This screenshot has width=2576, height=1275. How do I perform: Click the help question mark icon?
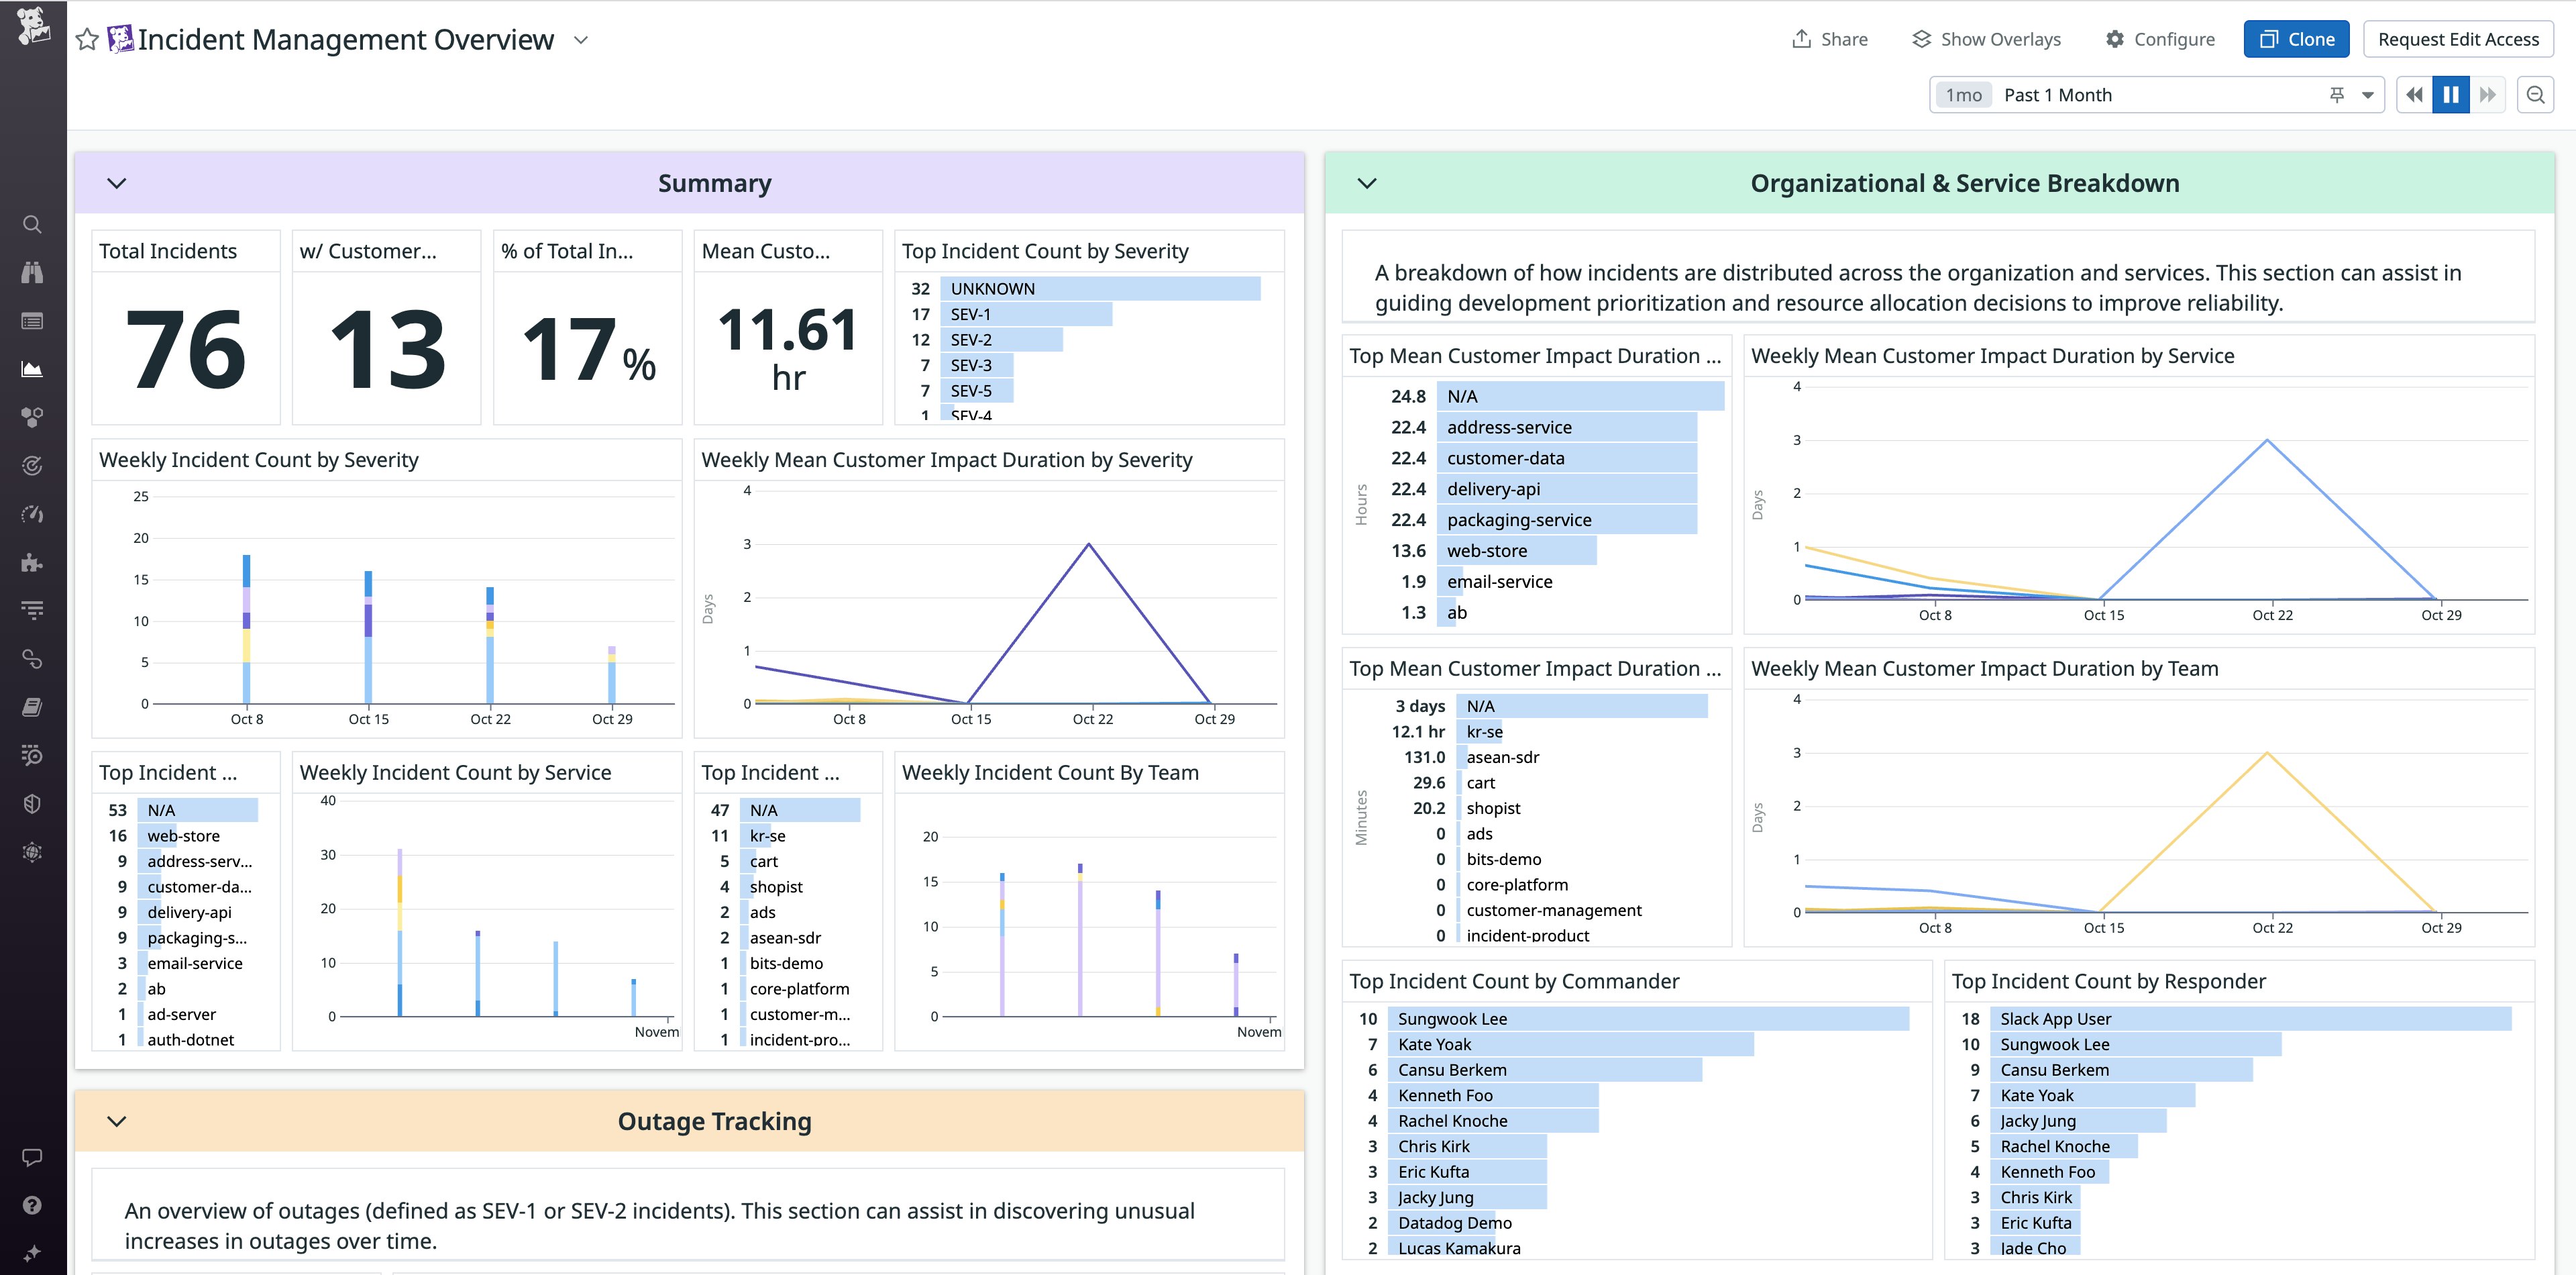(x=32, y=1205)
